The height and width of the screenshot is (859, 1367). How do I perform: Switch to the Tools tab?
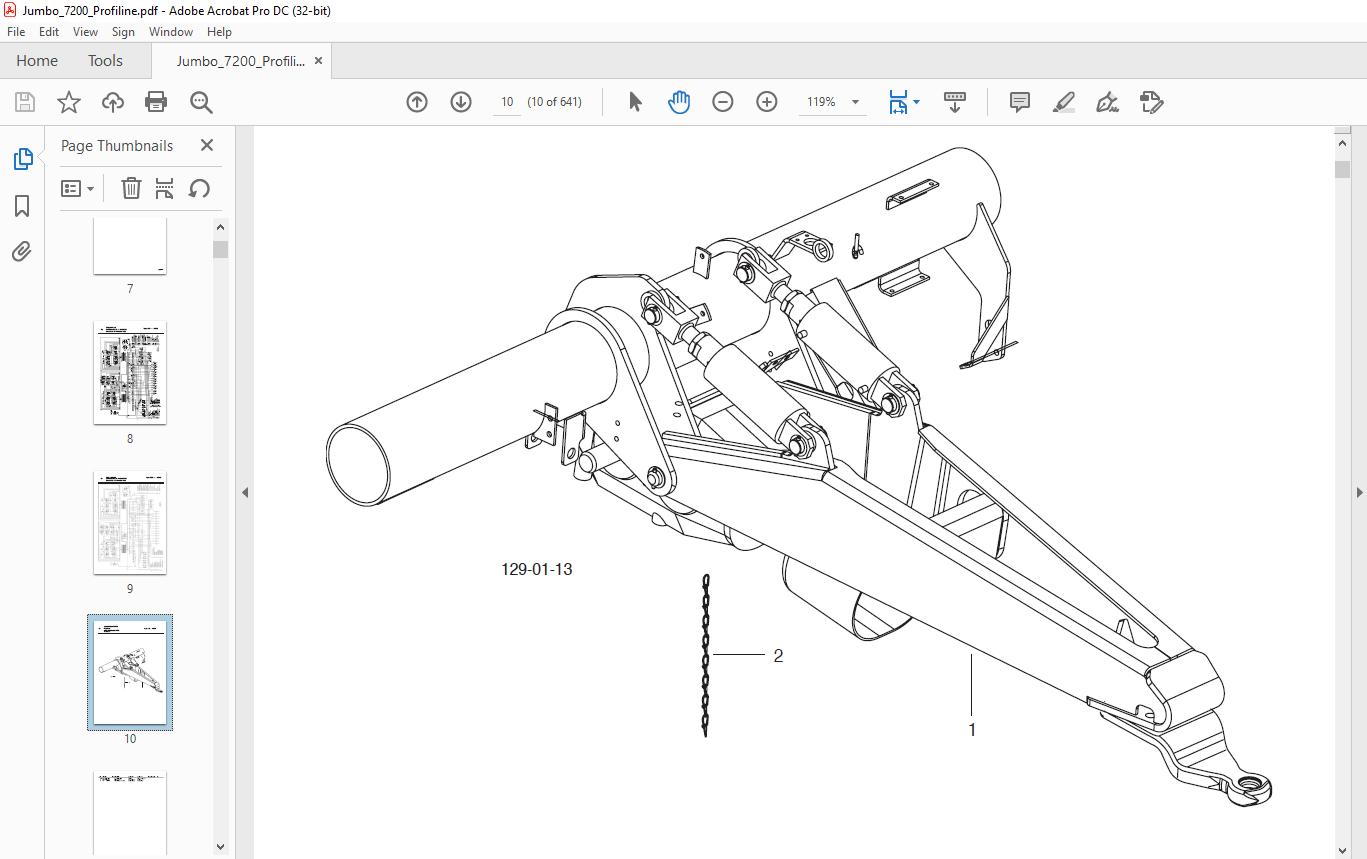tap(105, 61)
